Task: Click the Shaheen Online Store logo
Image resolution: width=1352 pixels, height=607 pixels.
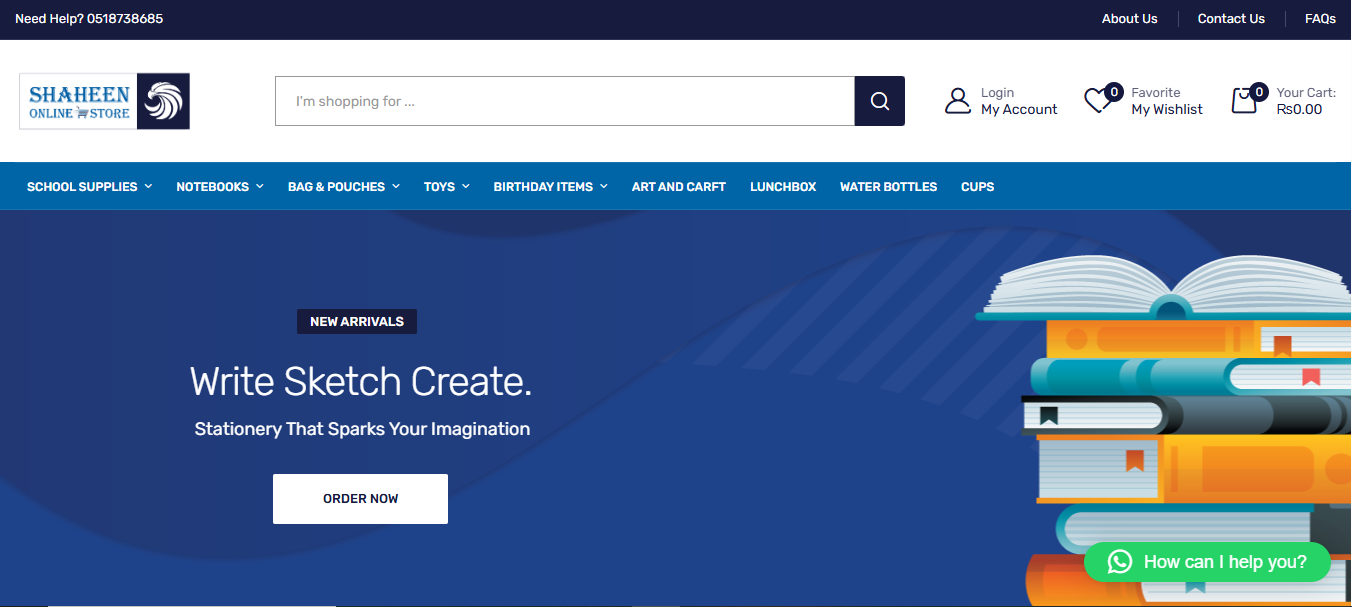Action: click(x=105, y=101)
